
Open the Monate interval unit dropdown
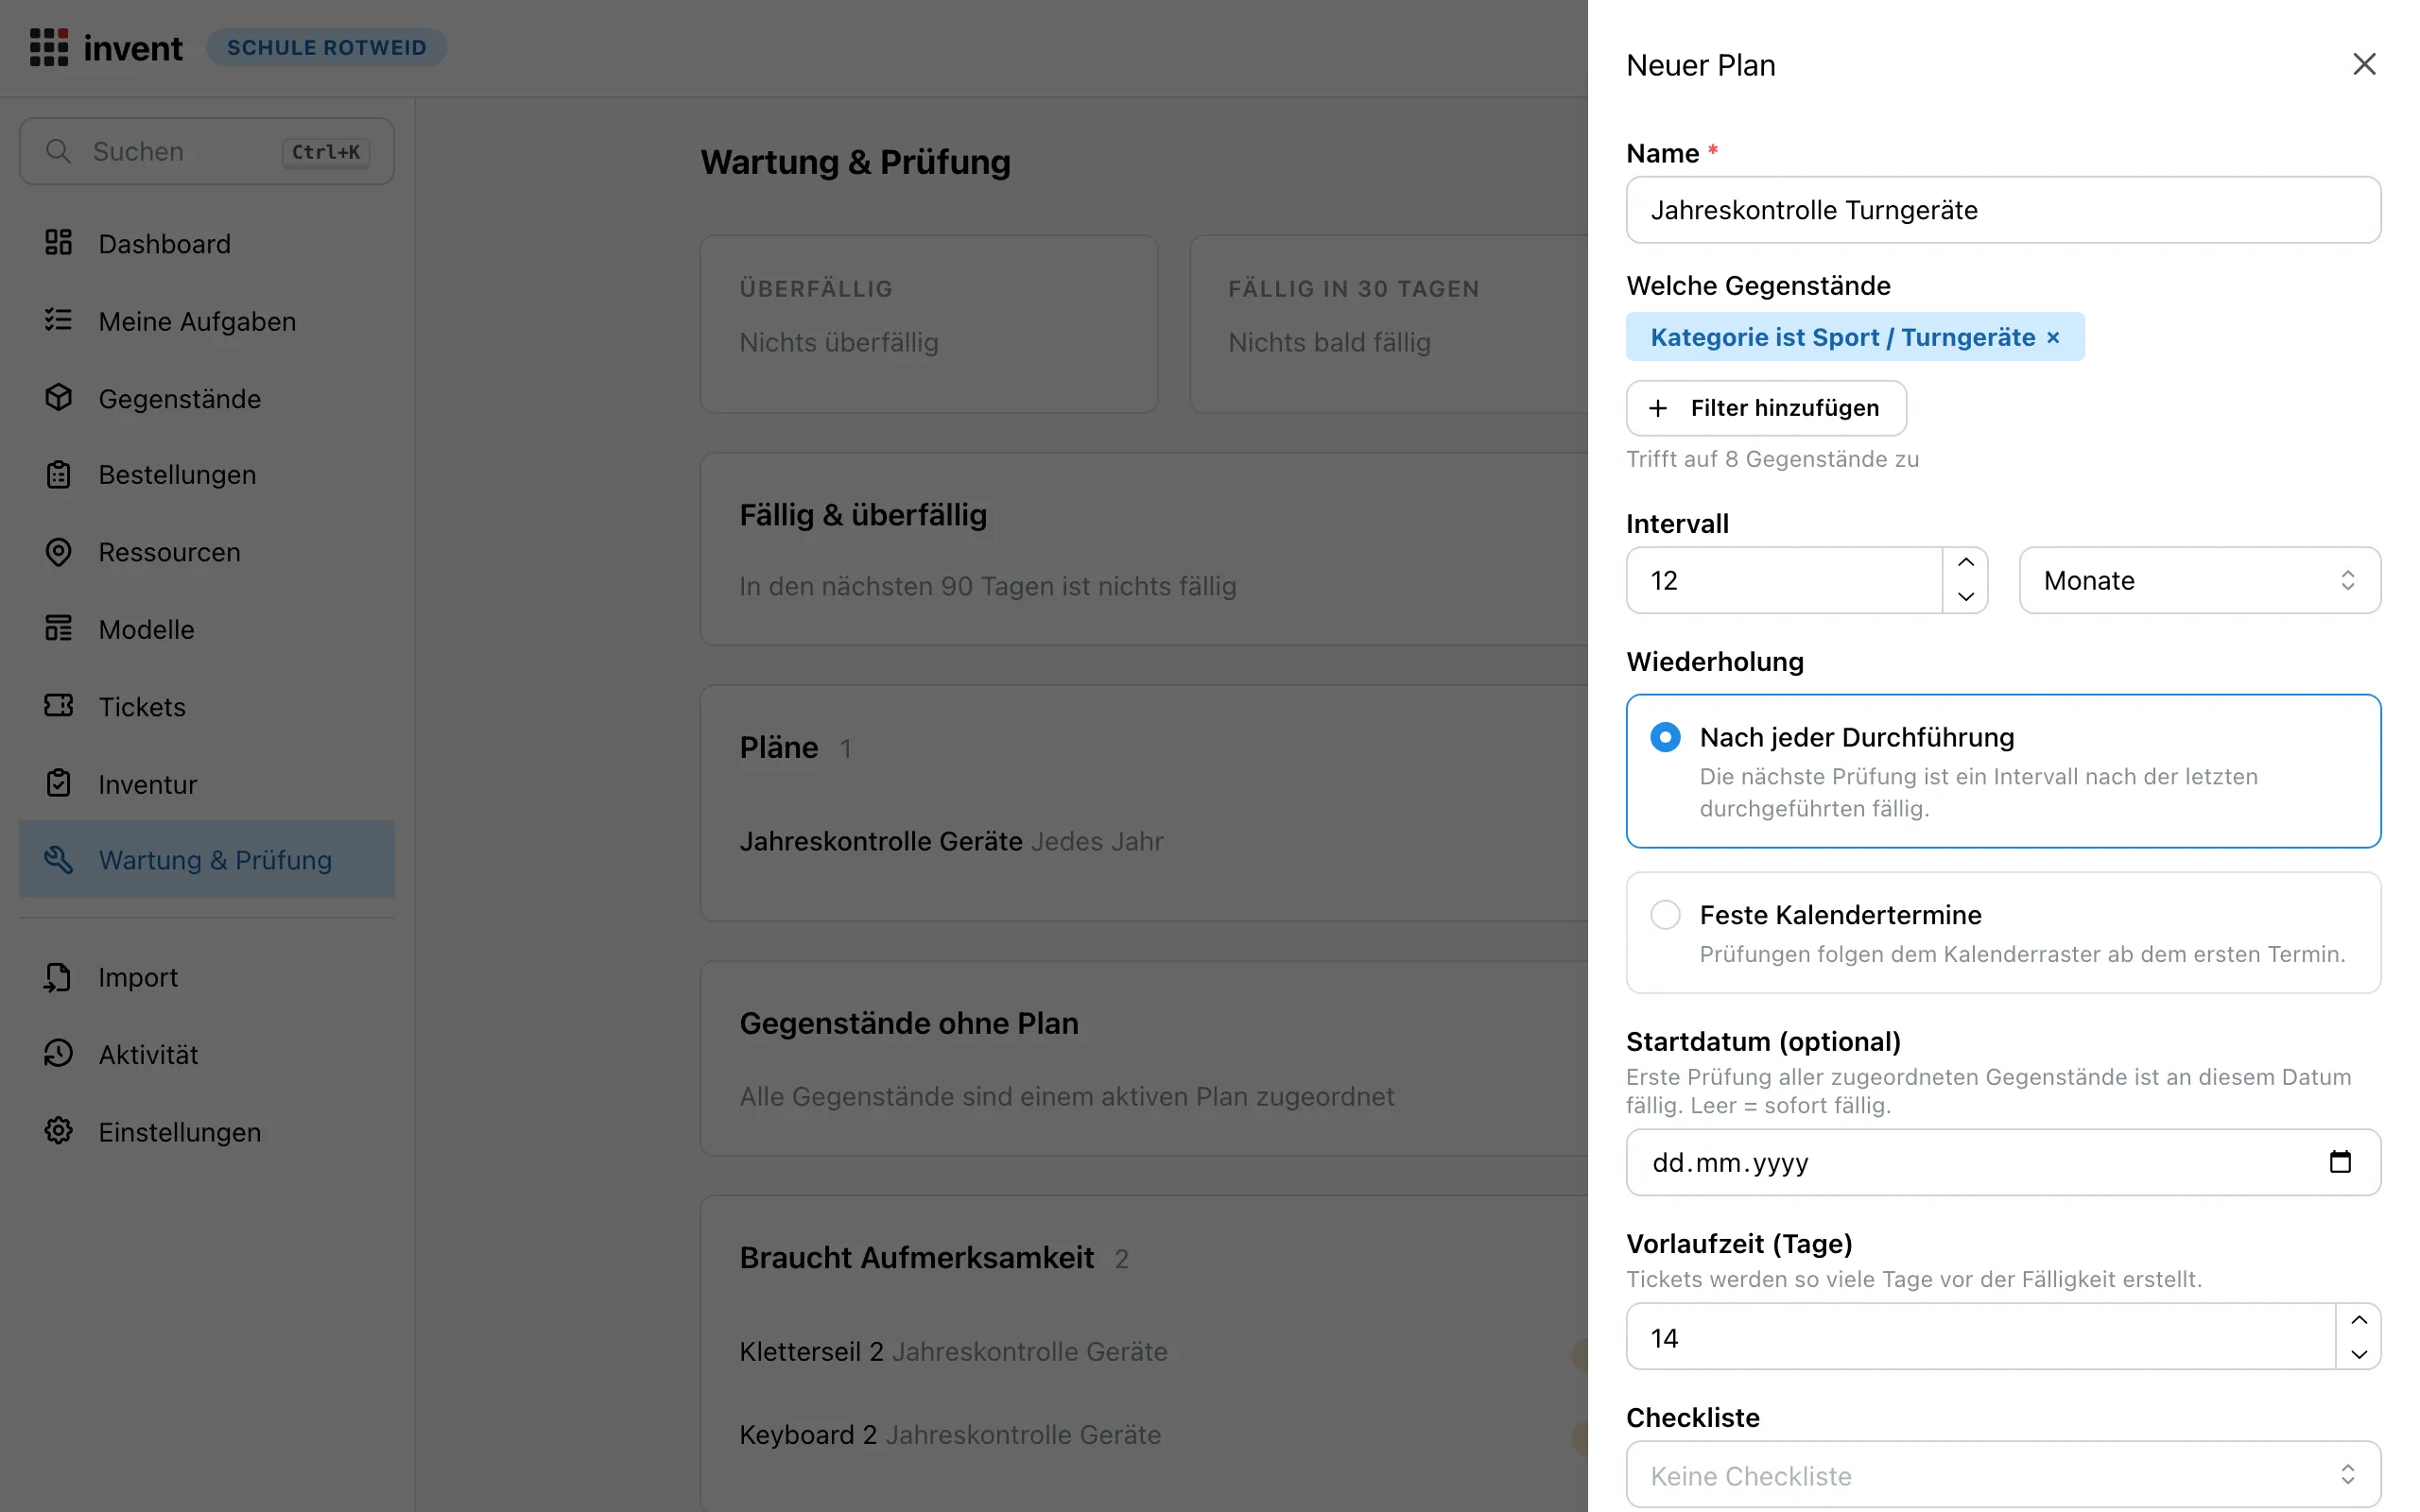[2200, 580]
